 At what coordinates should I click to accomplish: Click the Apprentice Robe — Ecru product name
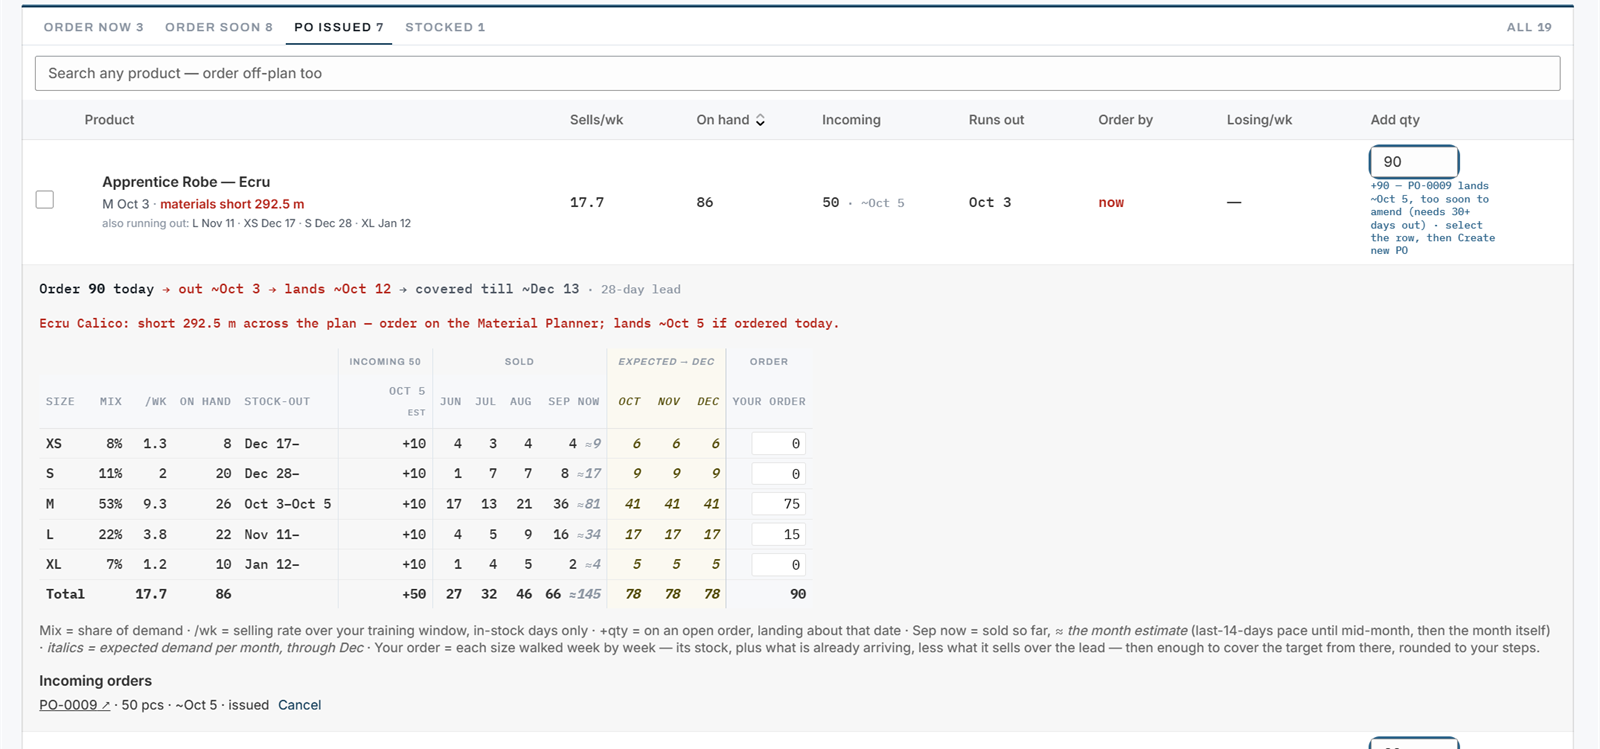186,182
